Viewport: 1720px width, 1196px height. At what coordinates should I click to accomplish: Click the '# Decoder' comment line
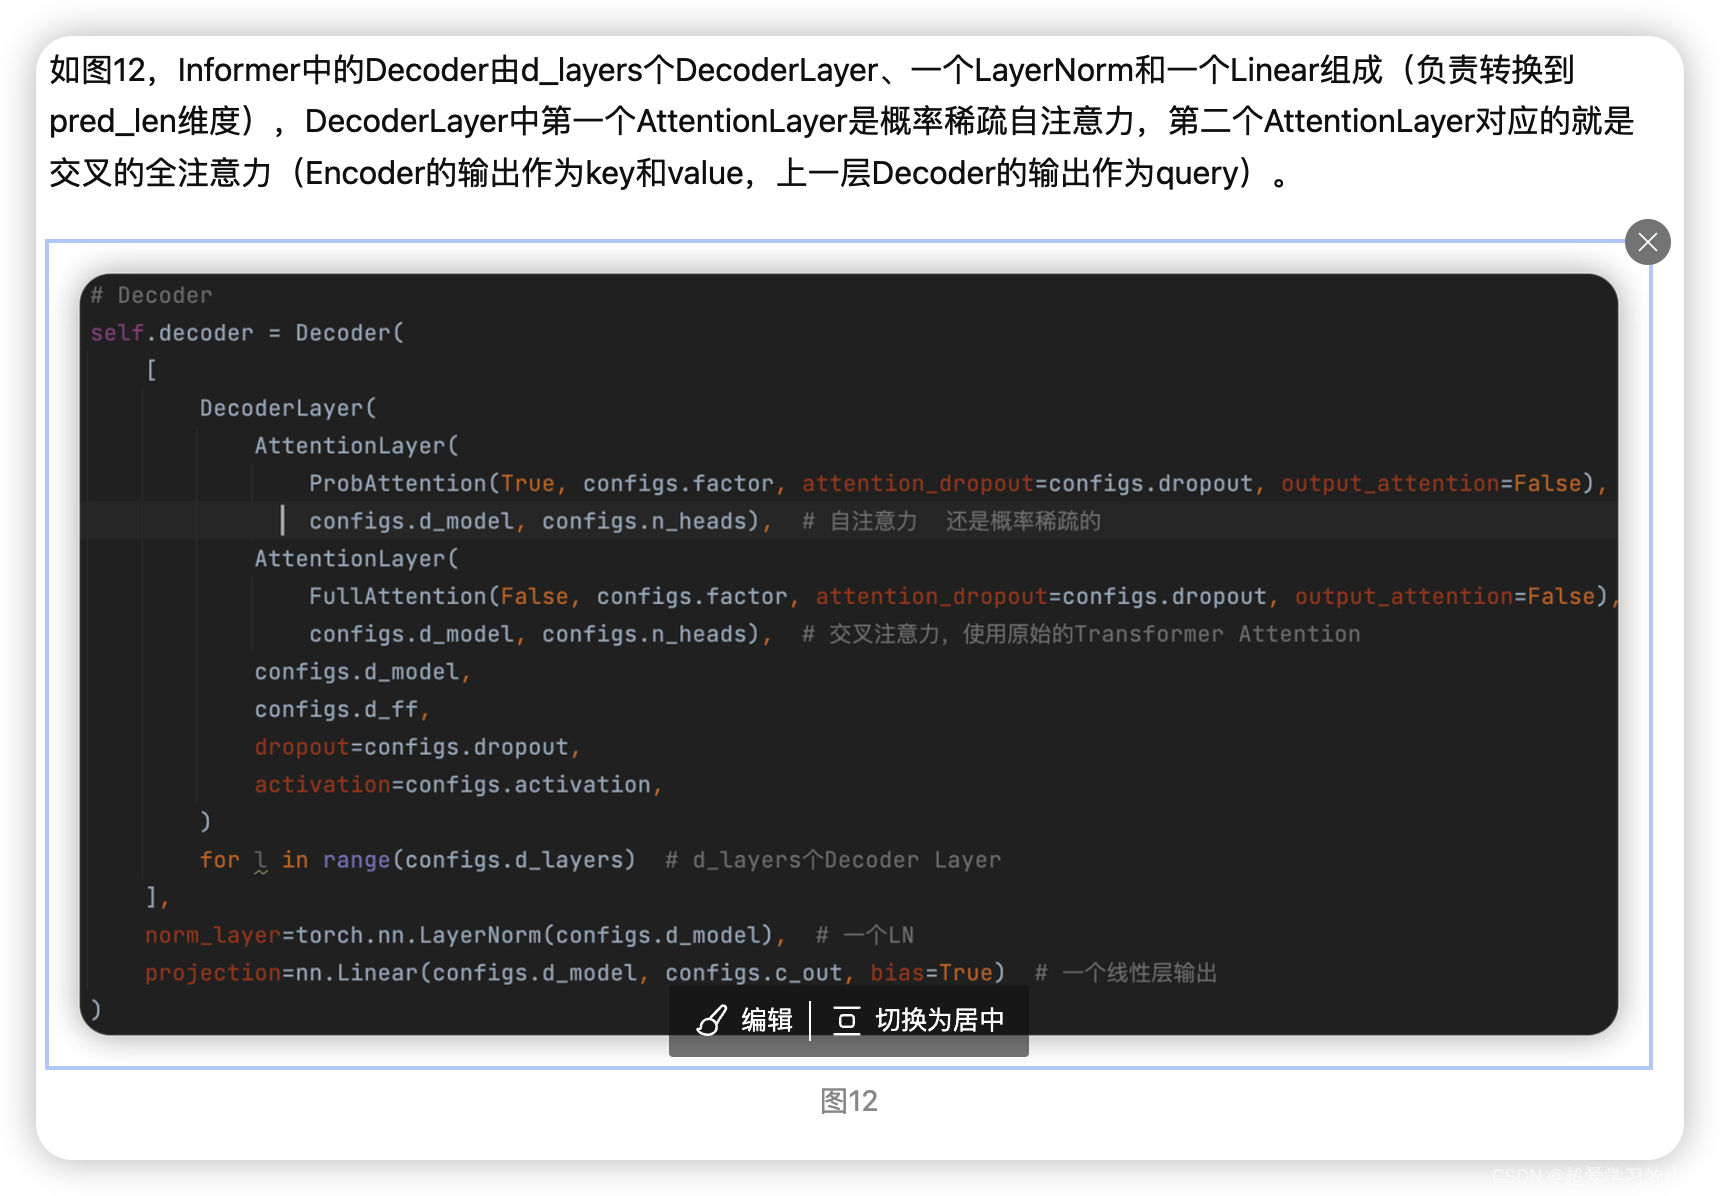point(151,295)
